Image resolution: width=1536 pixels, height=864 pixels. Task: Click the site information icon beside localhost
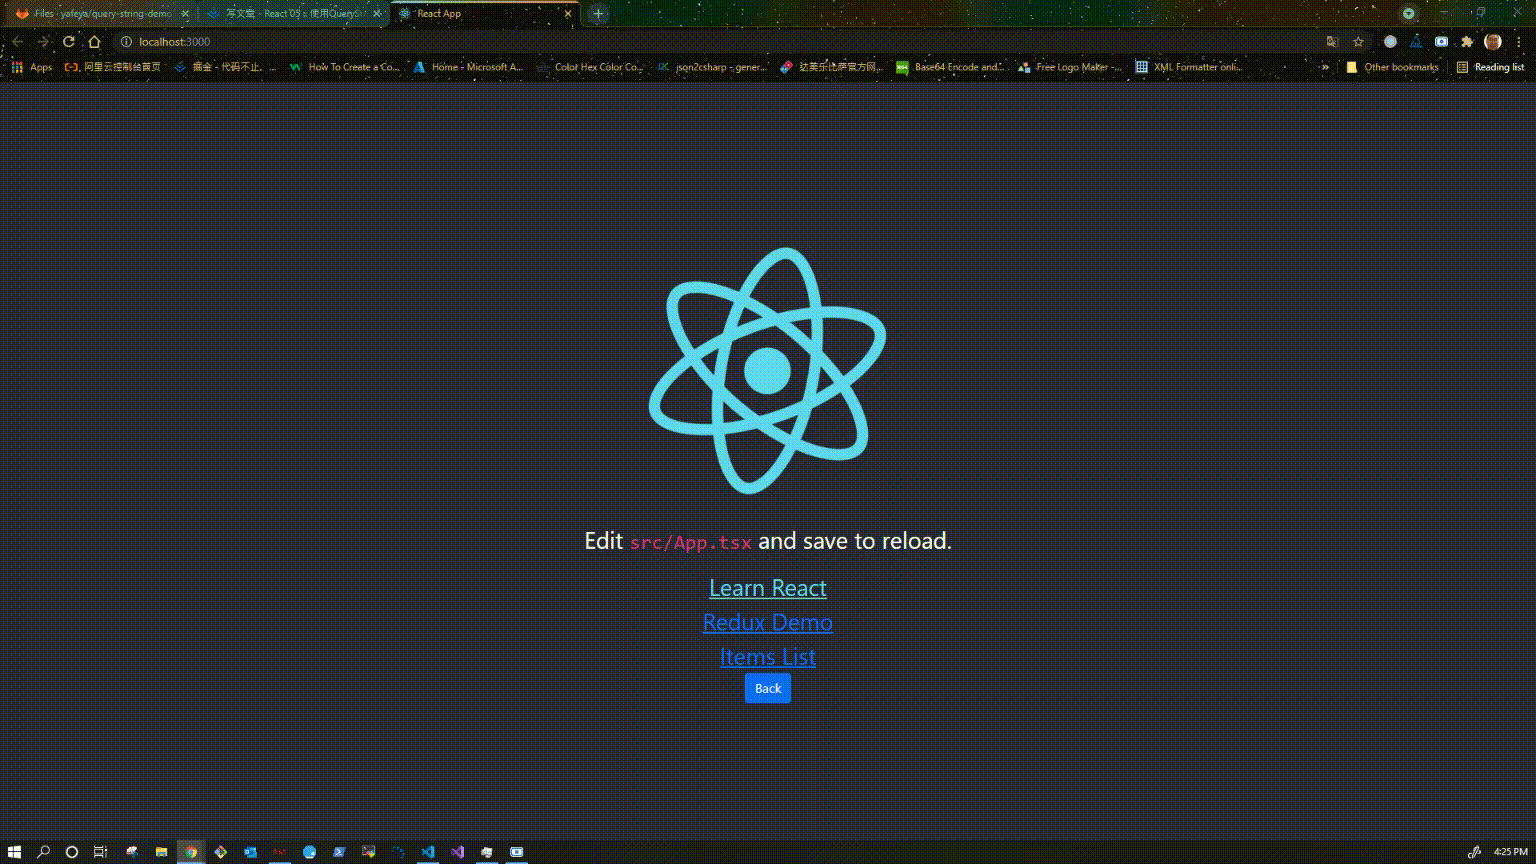pos(126,42)
